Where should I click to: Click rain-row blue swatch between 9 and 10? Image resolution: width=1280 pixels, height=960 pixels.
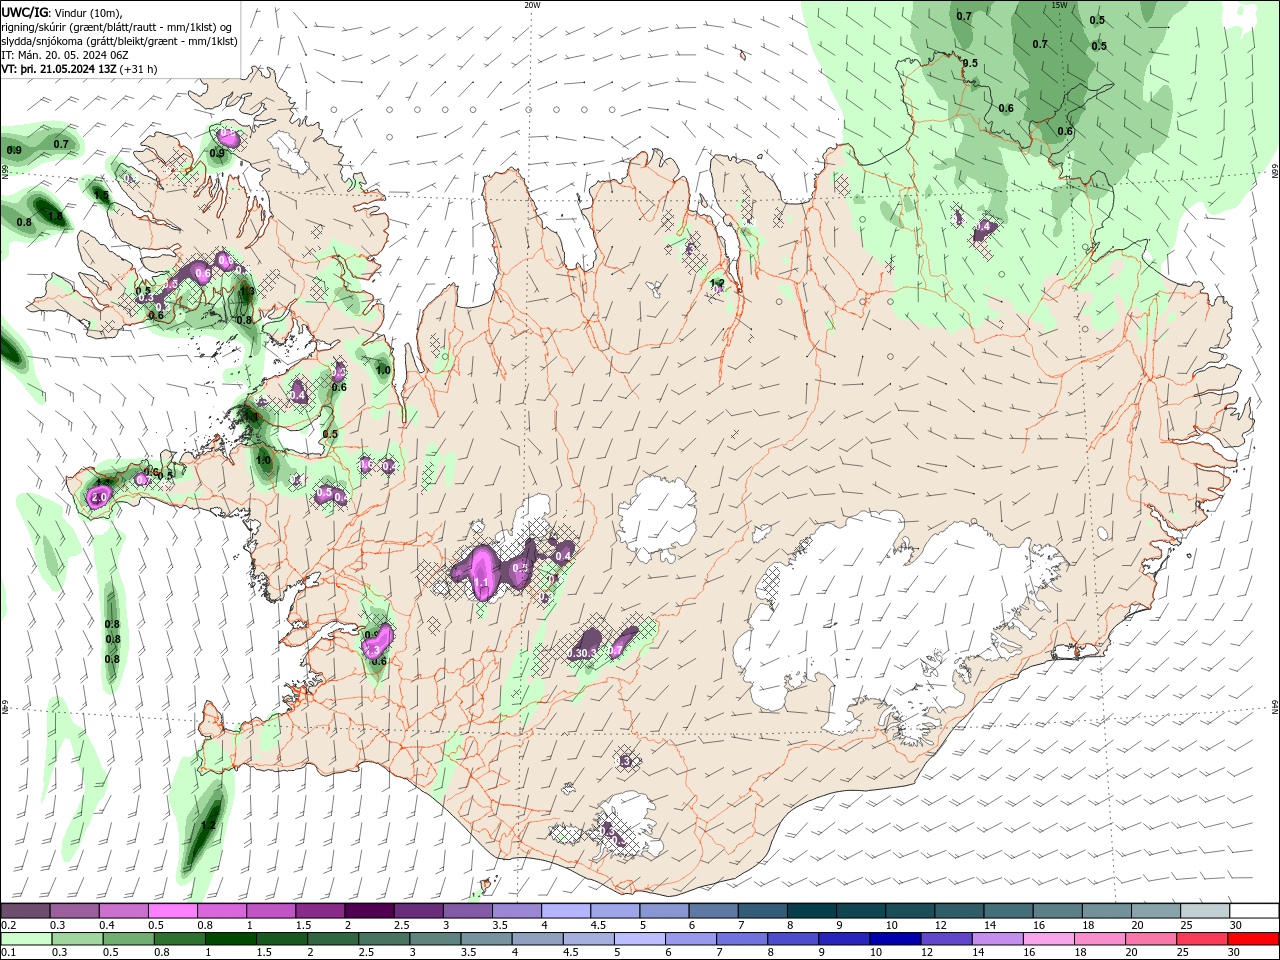[x=842, y=939]
